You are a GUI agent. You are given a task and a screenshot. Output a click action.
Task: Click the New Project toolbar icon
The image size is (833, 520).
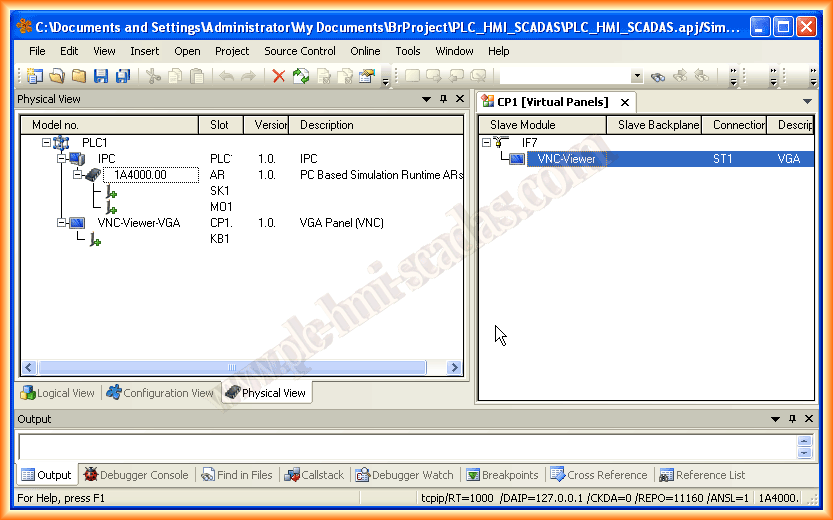tap(35, 76)
